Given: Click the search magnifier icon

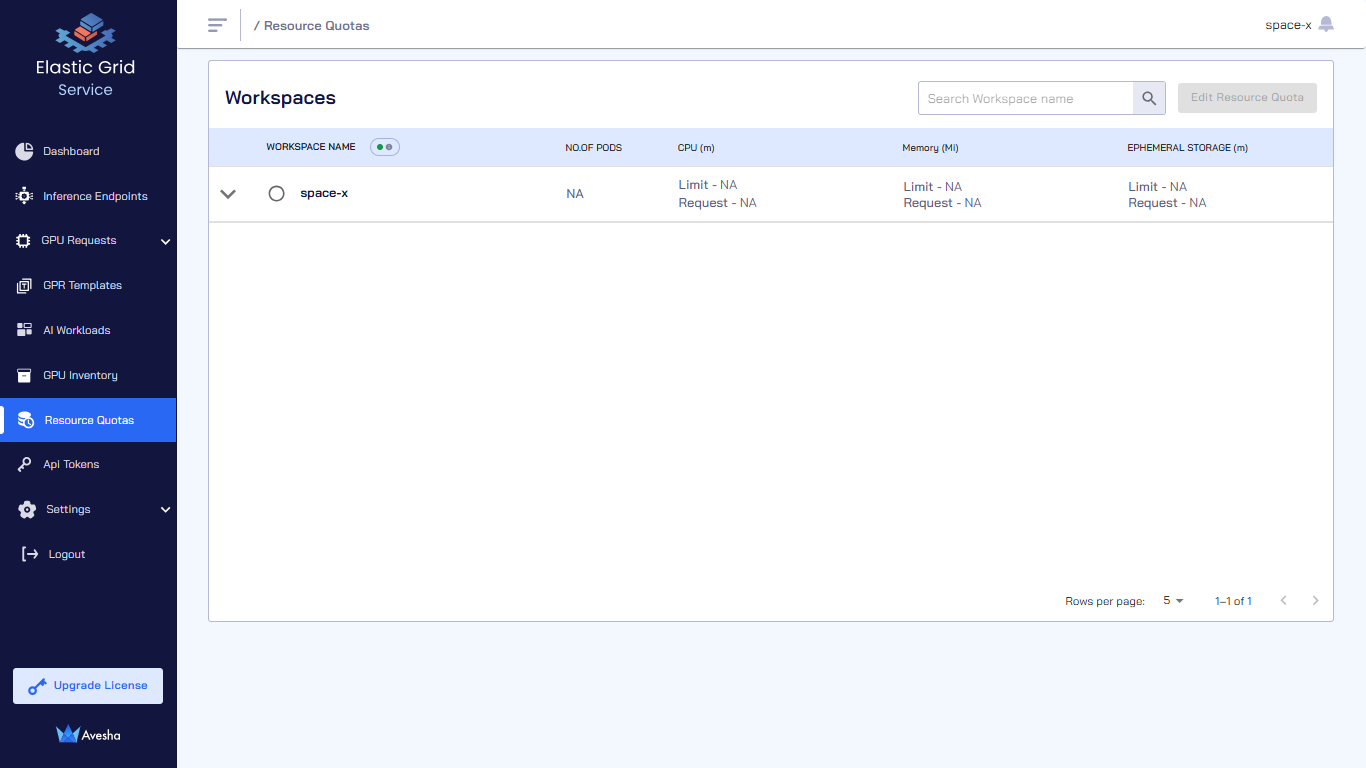Looking at the screenshot, I should click(1149, 98).
